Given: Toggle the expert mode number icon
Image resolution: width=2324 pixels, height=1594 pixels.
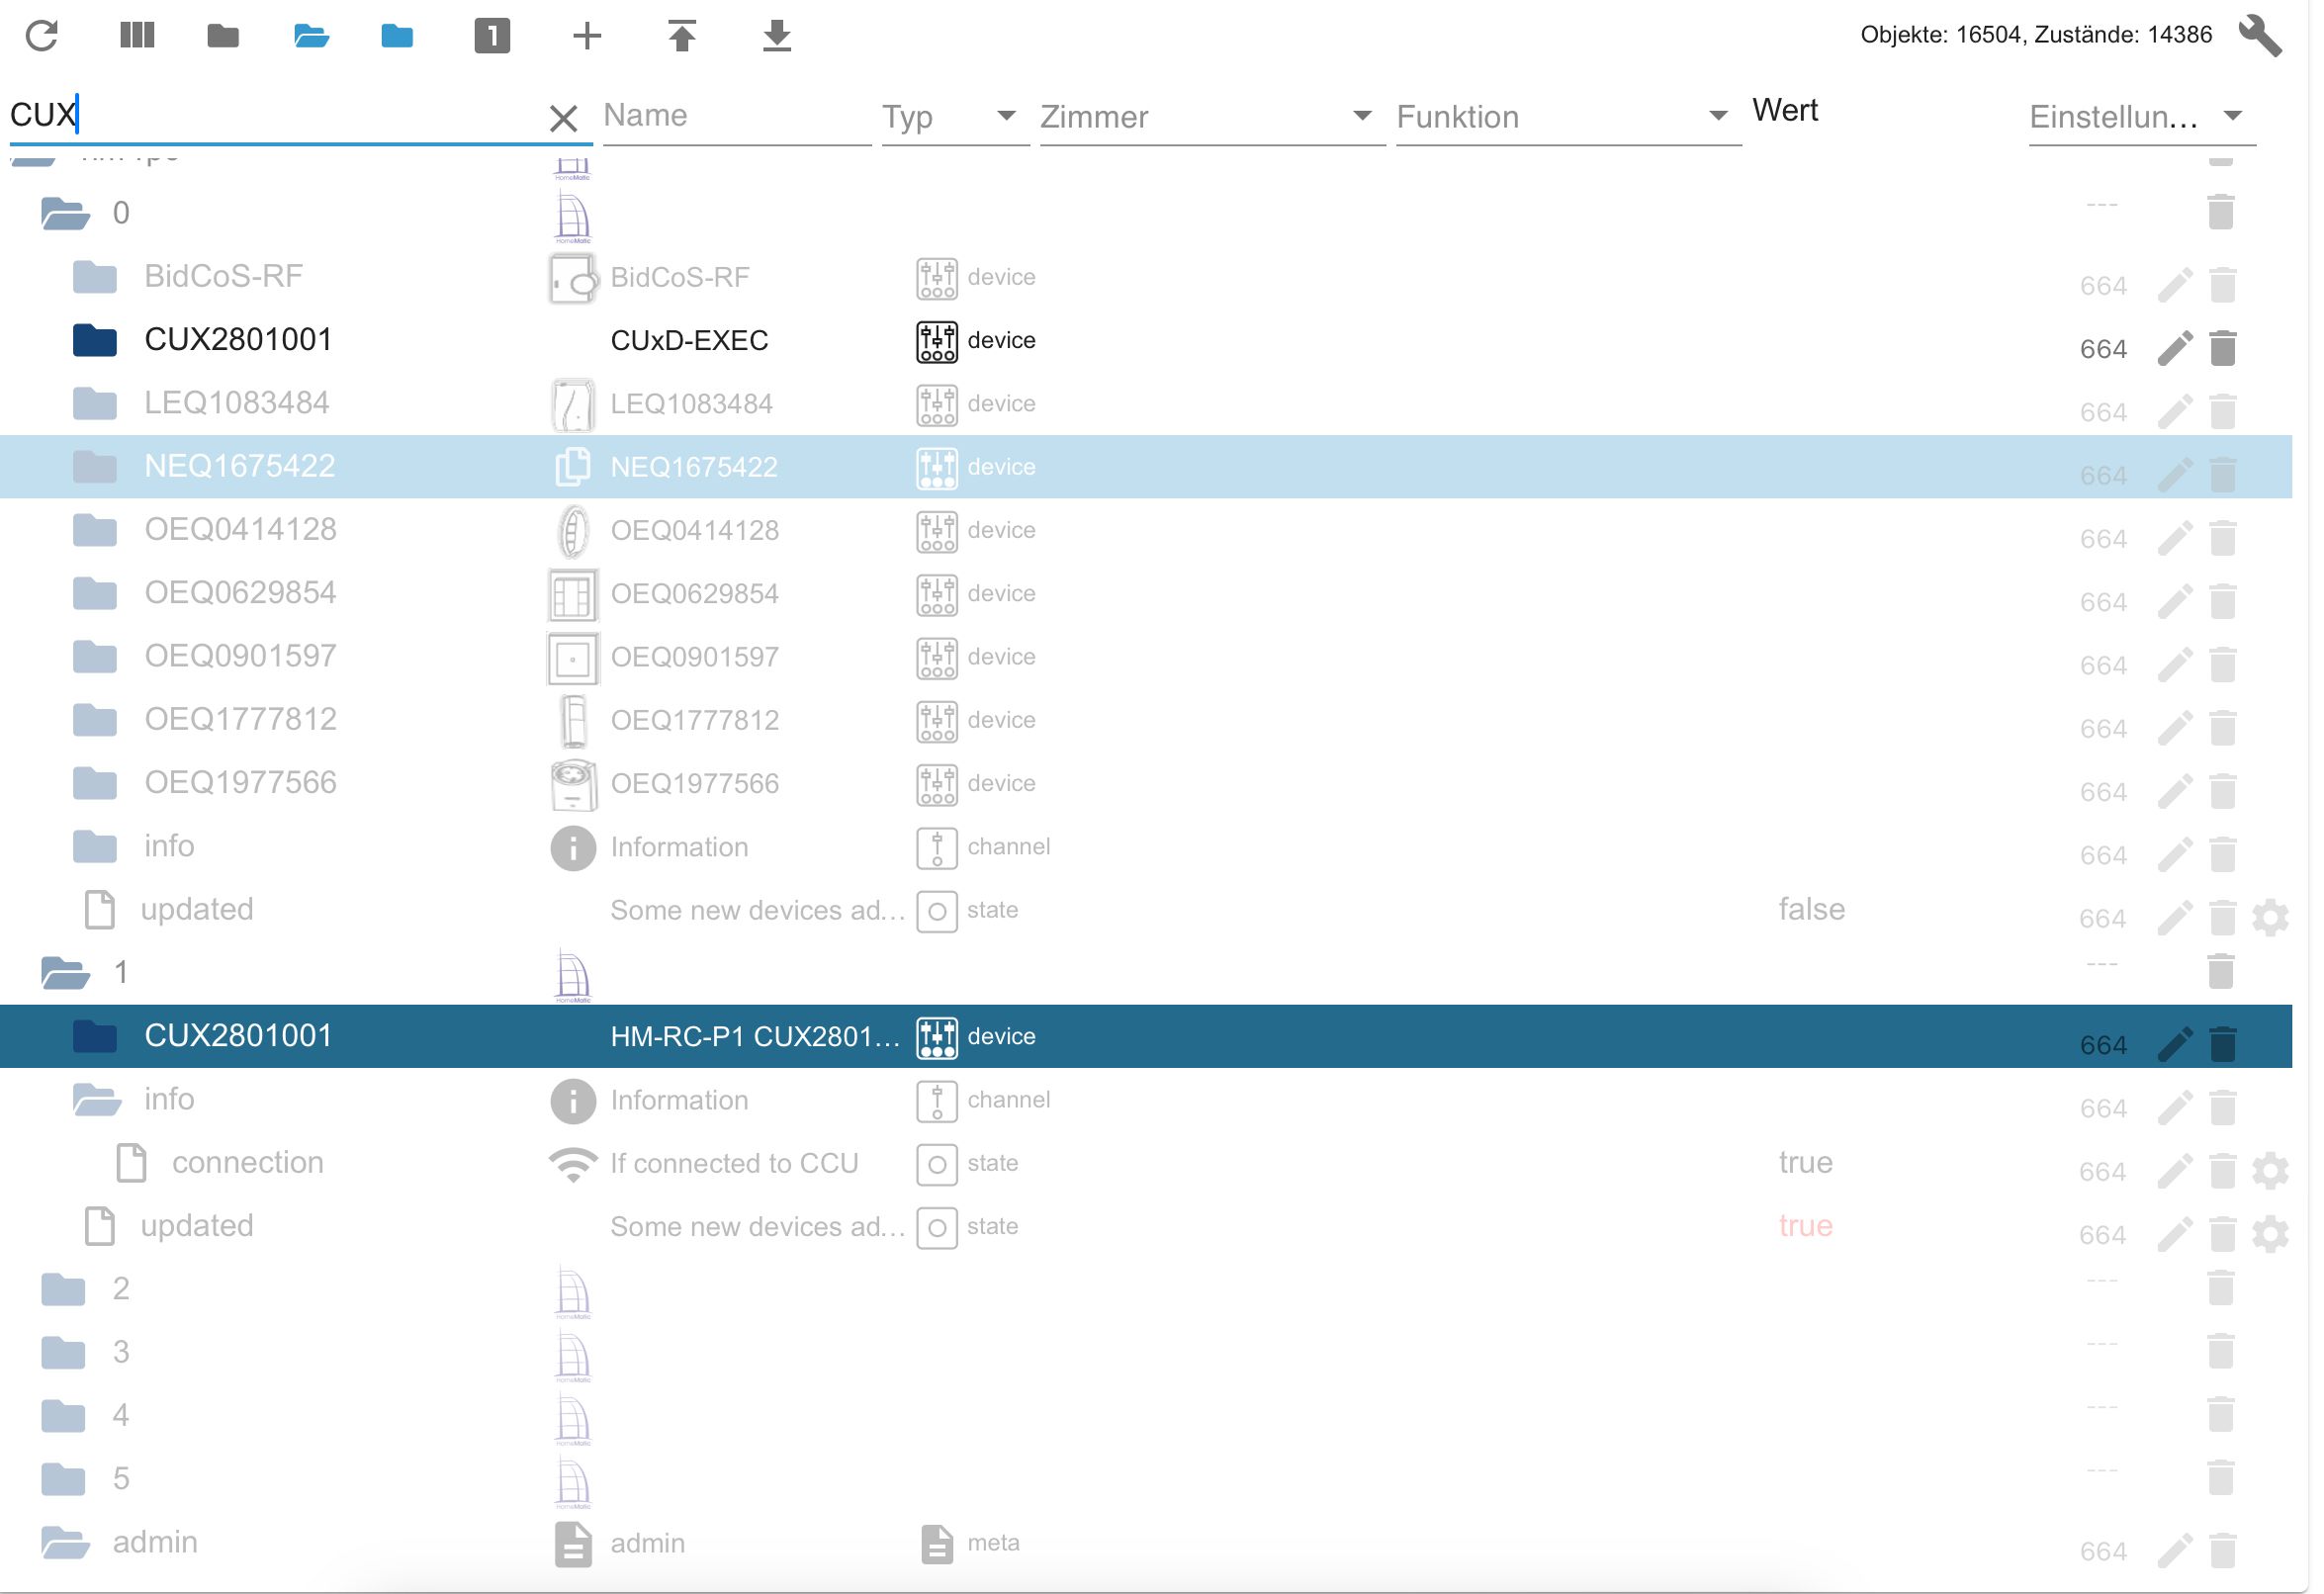Looking at the screenshot, I should (x=492, y=36).
